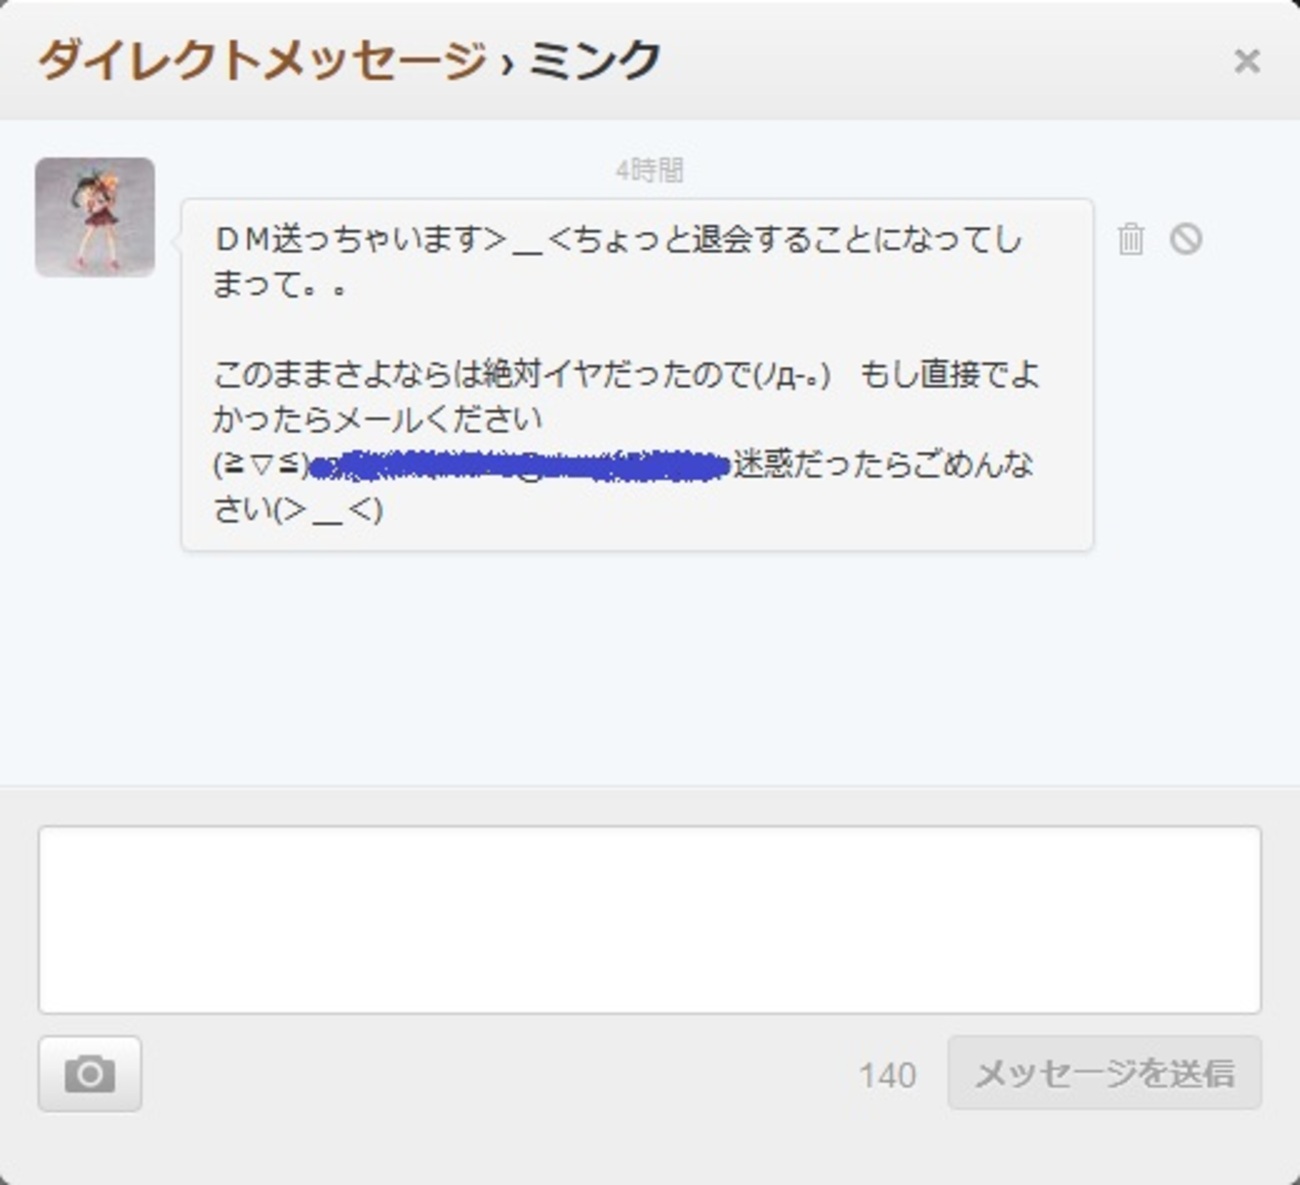
Task: Focus the message compose text box
Action: pos(649,919)
